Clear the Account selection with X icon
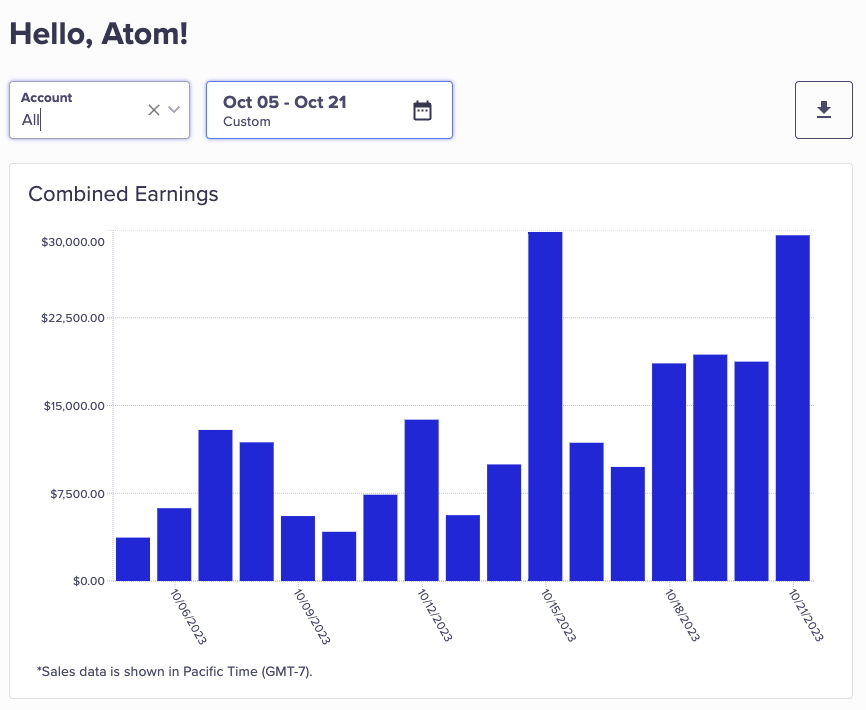 tap(154, 110)
